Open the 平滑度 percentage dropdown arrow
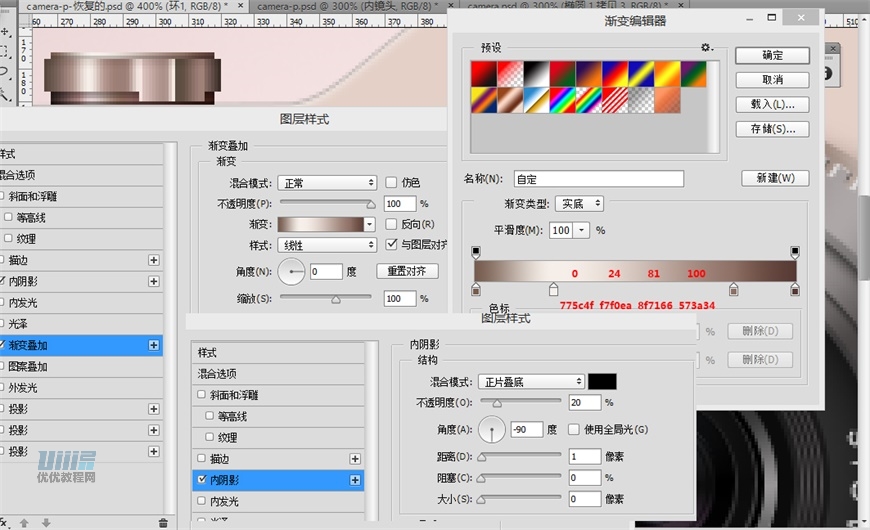Viewport: 870px width, 530px height. pos(581,230)
